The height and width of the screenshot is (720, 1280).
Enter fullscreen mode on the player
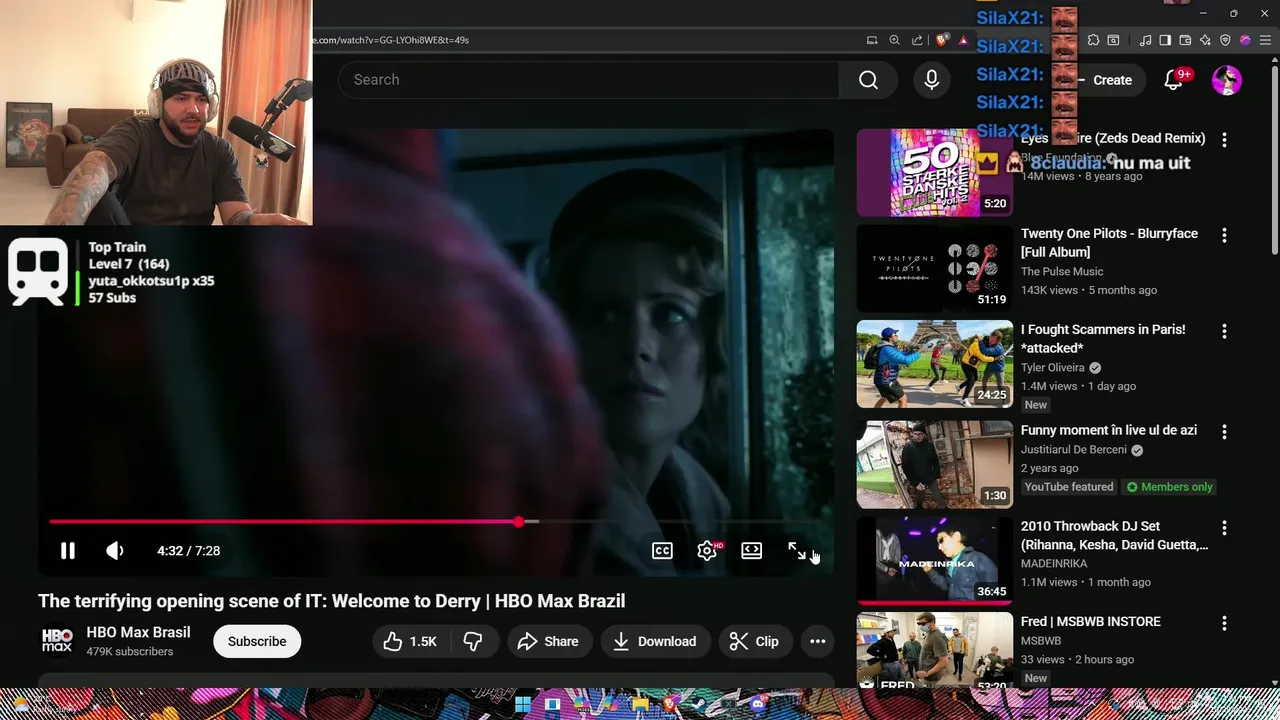point(797,551)
